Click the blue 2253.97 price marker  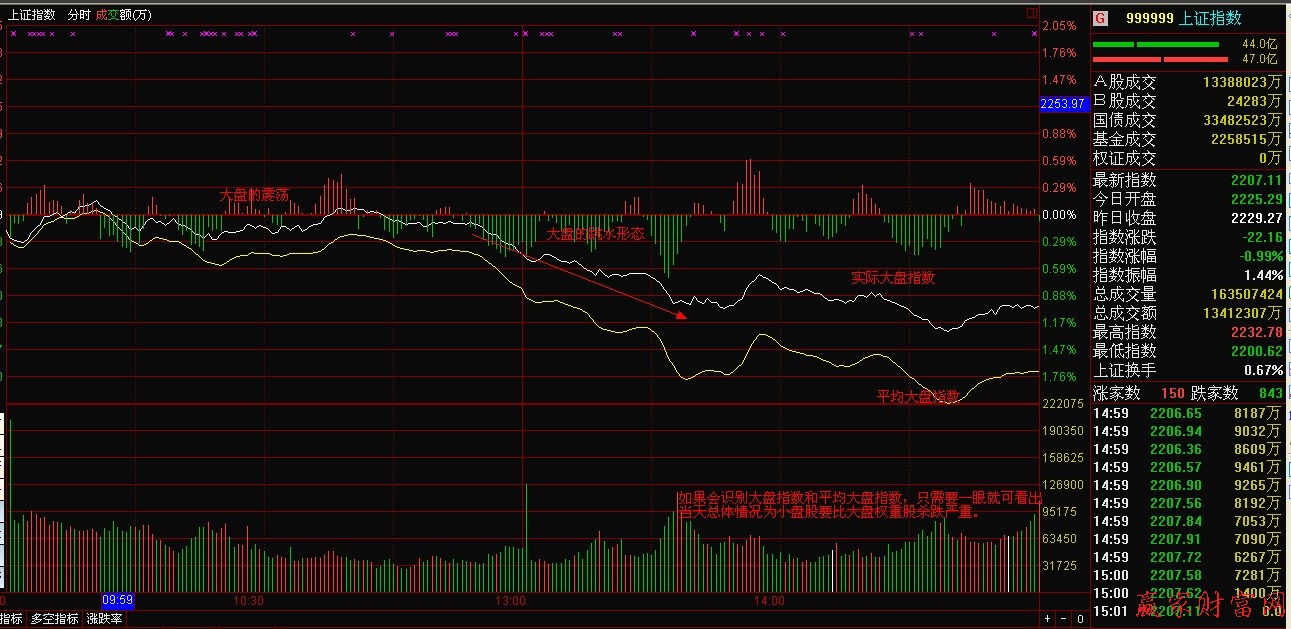[1062, 104]
